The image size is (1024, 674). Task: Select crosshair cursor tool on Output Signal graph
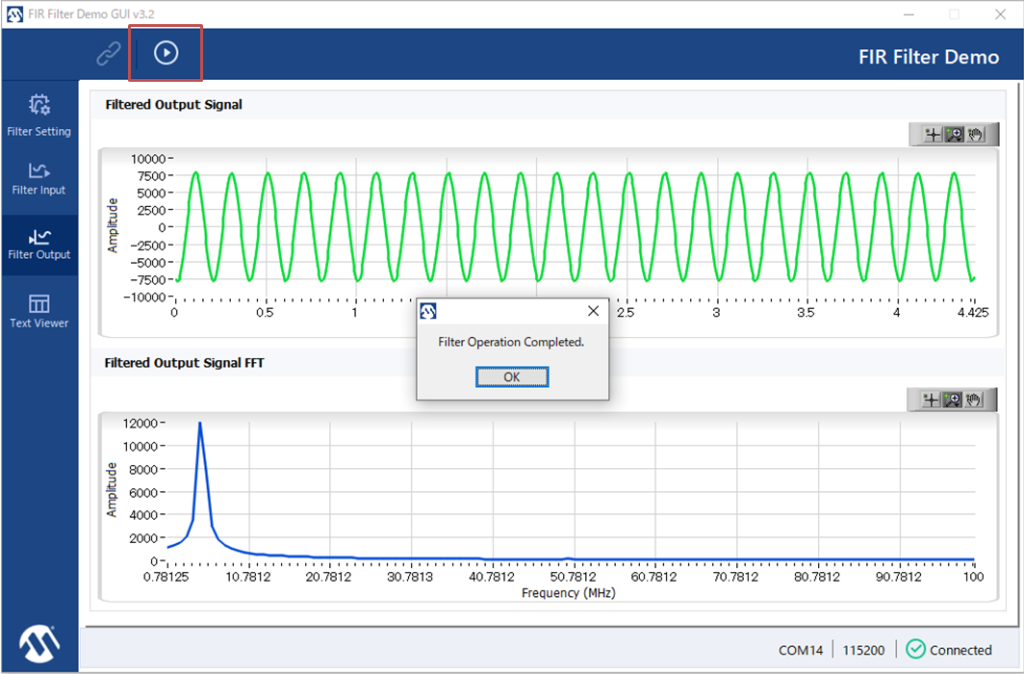click(932, 135)
